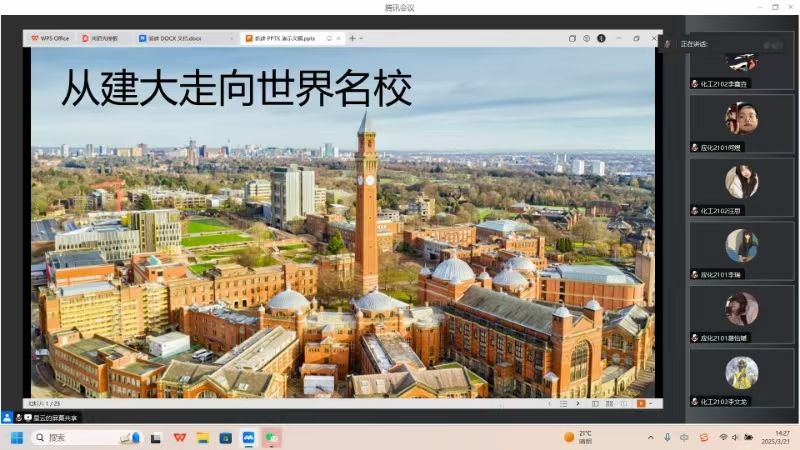Click the volume speaker tray icon

tap(735, 437)
